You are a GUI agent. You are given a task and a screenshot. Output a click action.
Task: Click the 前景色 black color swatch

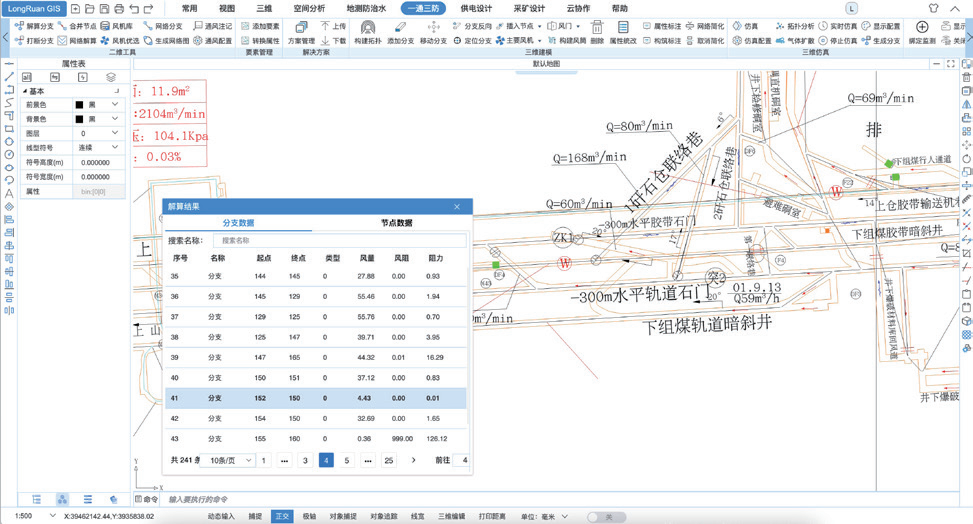click(x=79, y=104)
